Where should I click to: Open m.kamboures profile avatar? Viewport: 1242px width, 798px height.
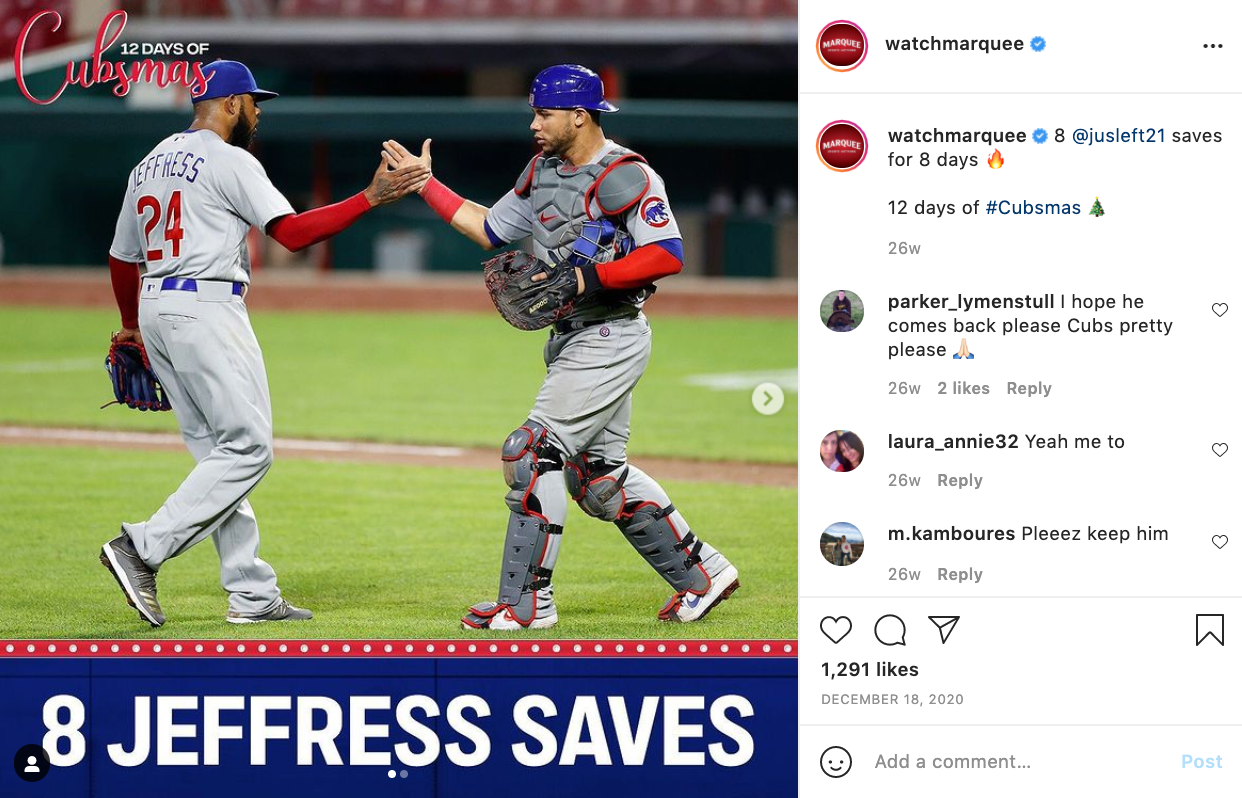(x=841, y=544)
